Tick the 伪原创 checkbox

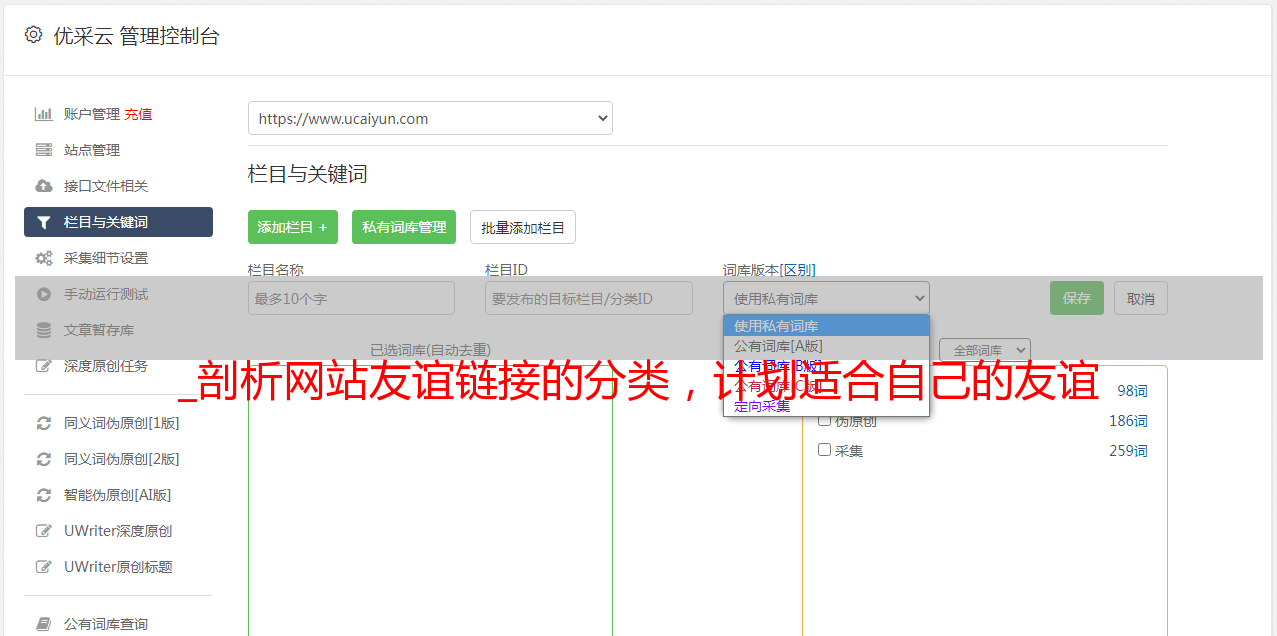point(825,420)
